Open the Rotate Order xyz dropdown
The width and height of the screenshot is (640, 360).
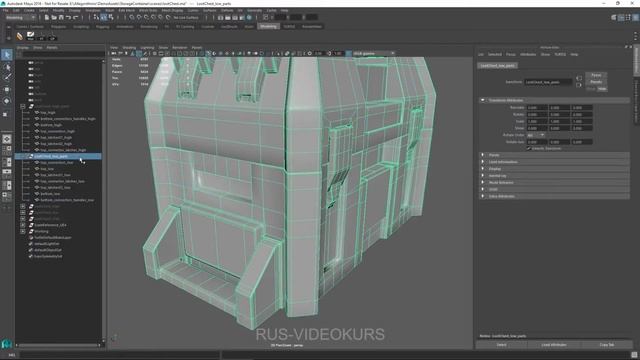[x=536, y=135]
